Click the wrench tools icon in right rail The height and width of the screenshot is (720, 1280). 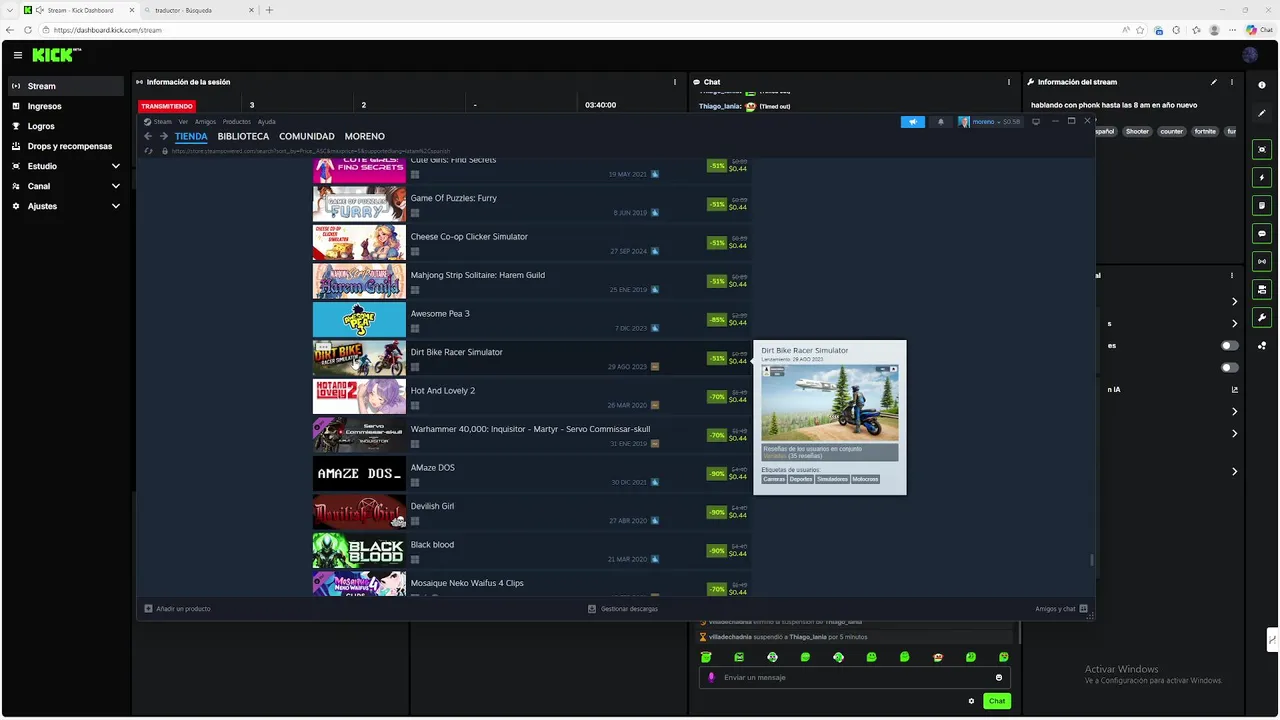tap(1262, 317)
